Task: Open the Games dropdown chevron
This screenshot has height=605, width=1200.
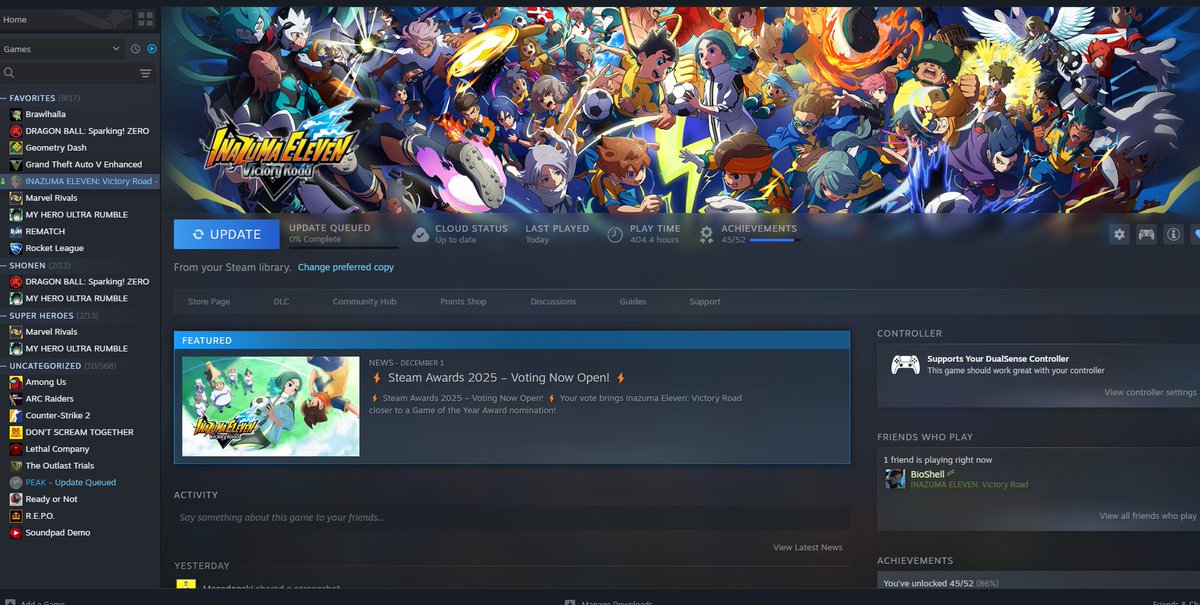Action: tap(114, 48)
